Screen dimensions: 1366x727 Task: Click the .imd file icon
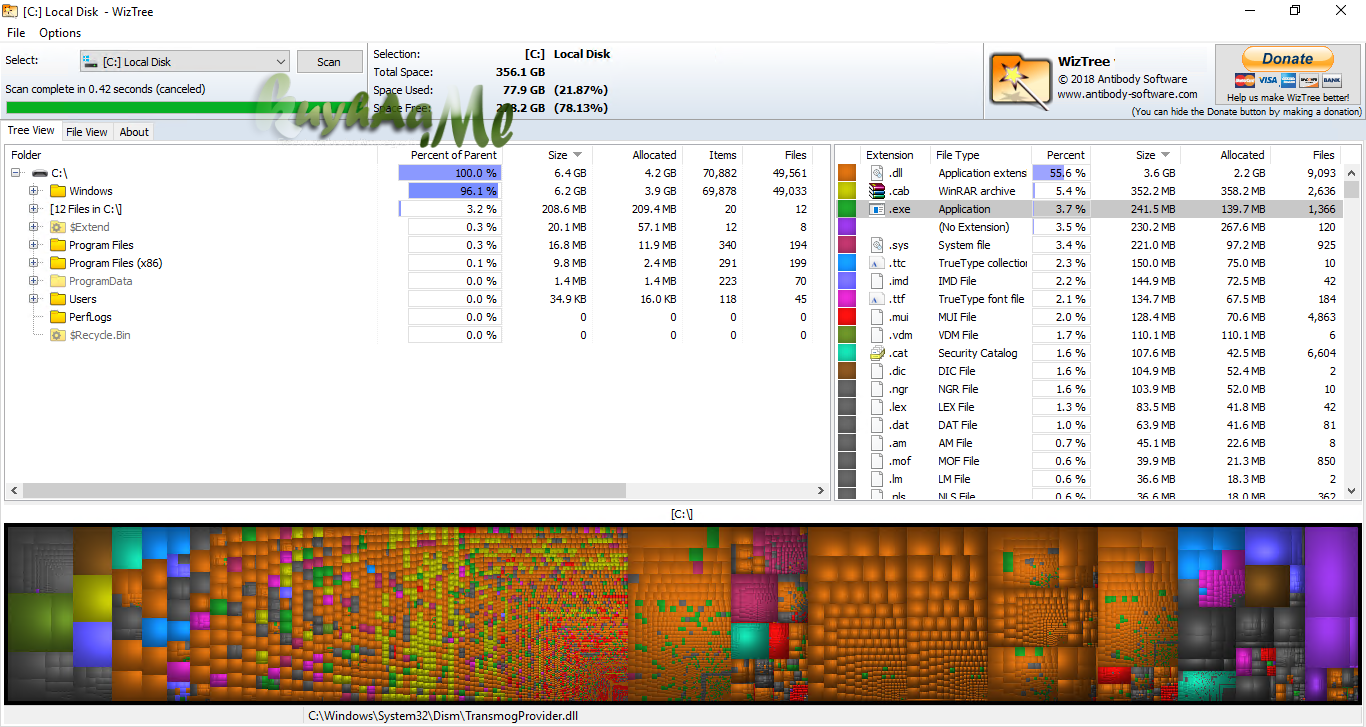[877, 281]
